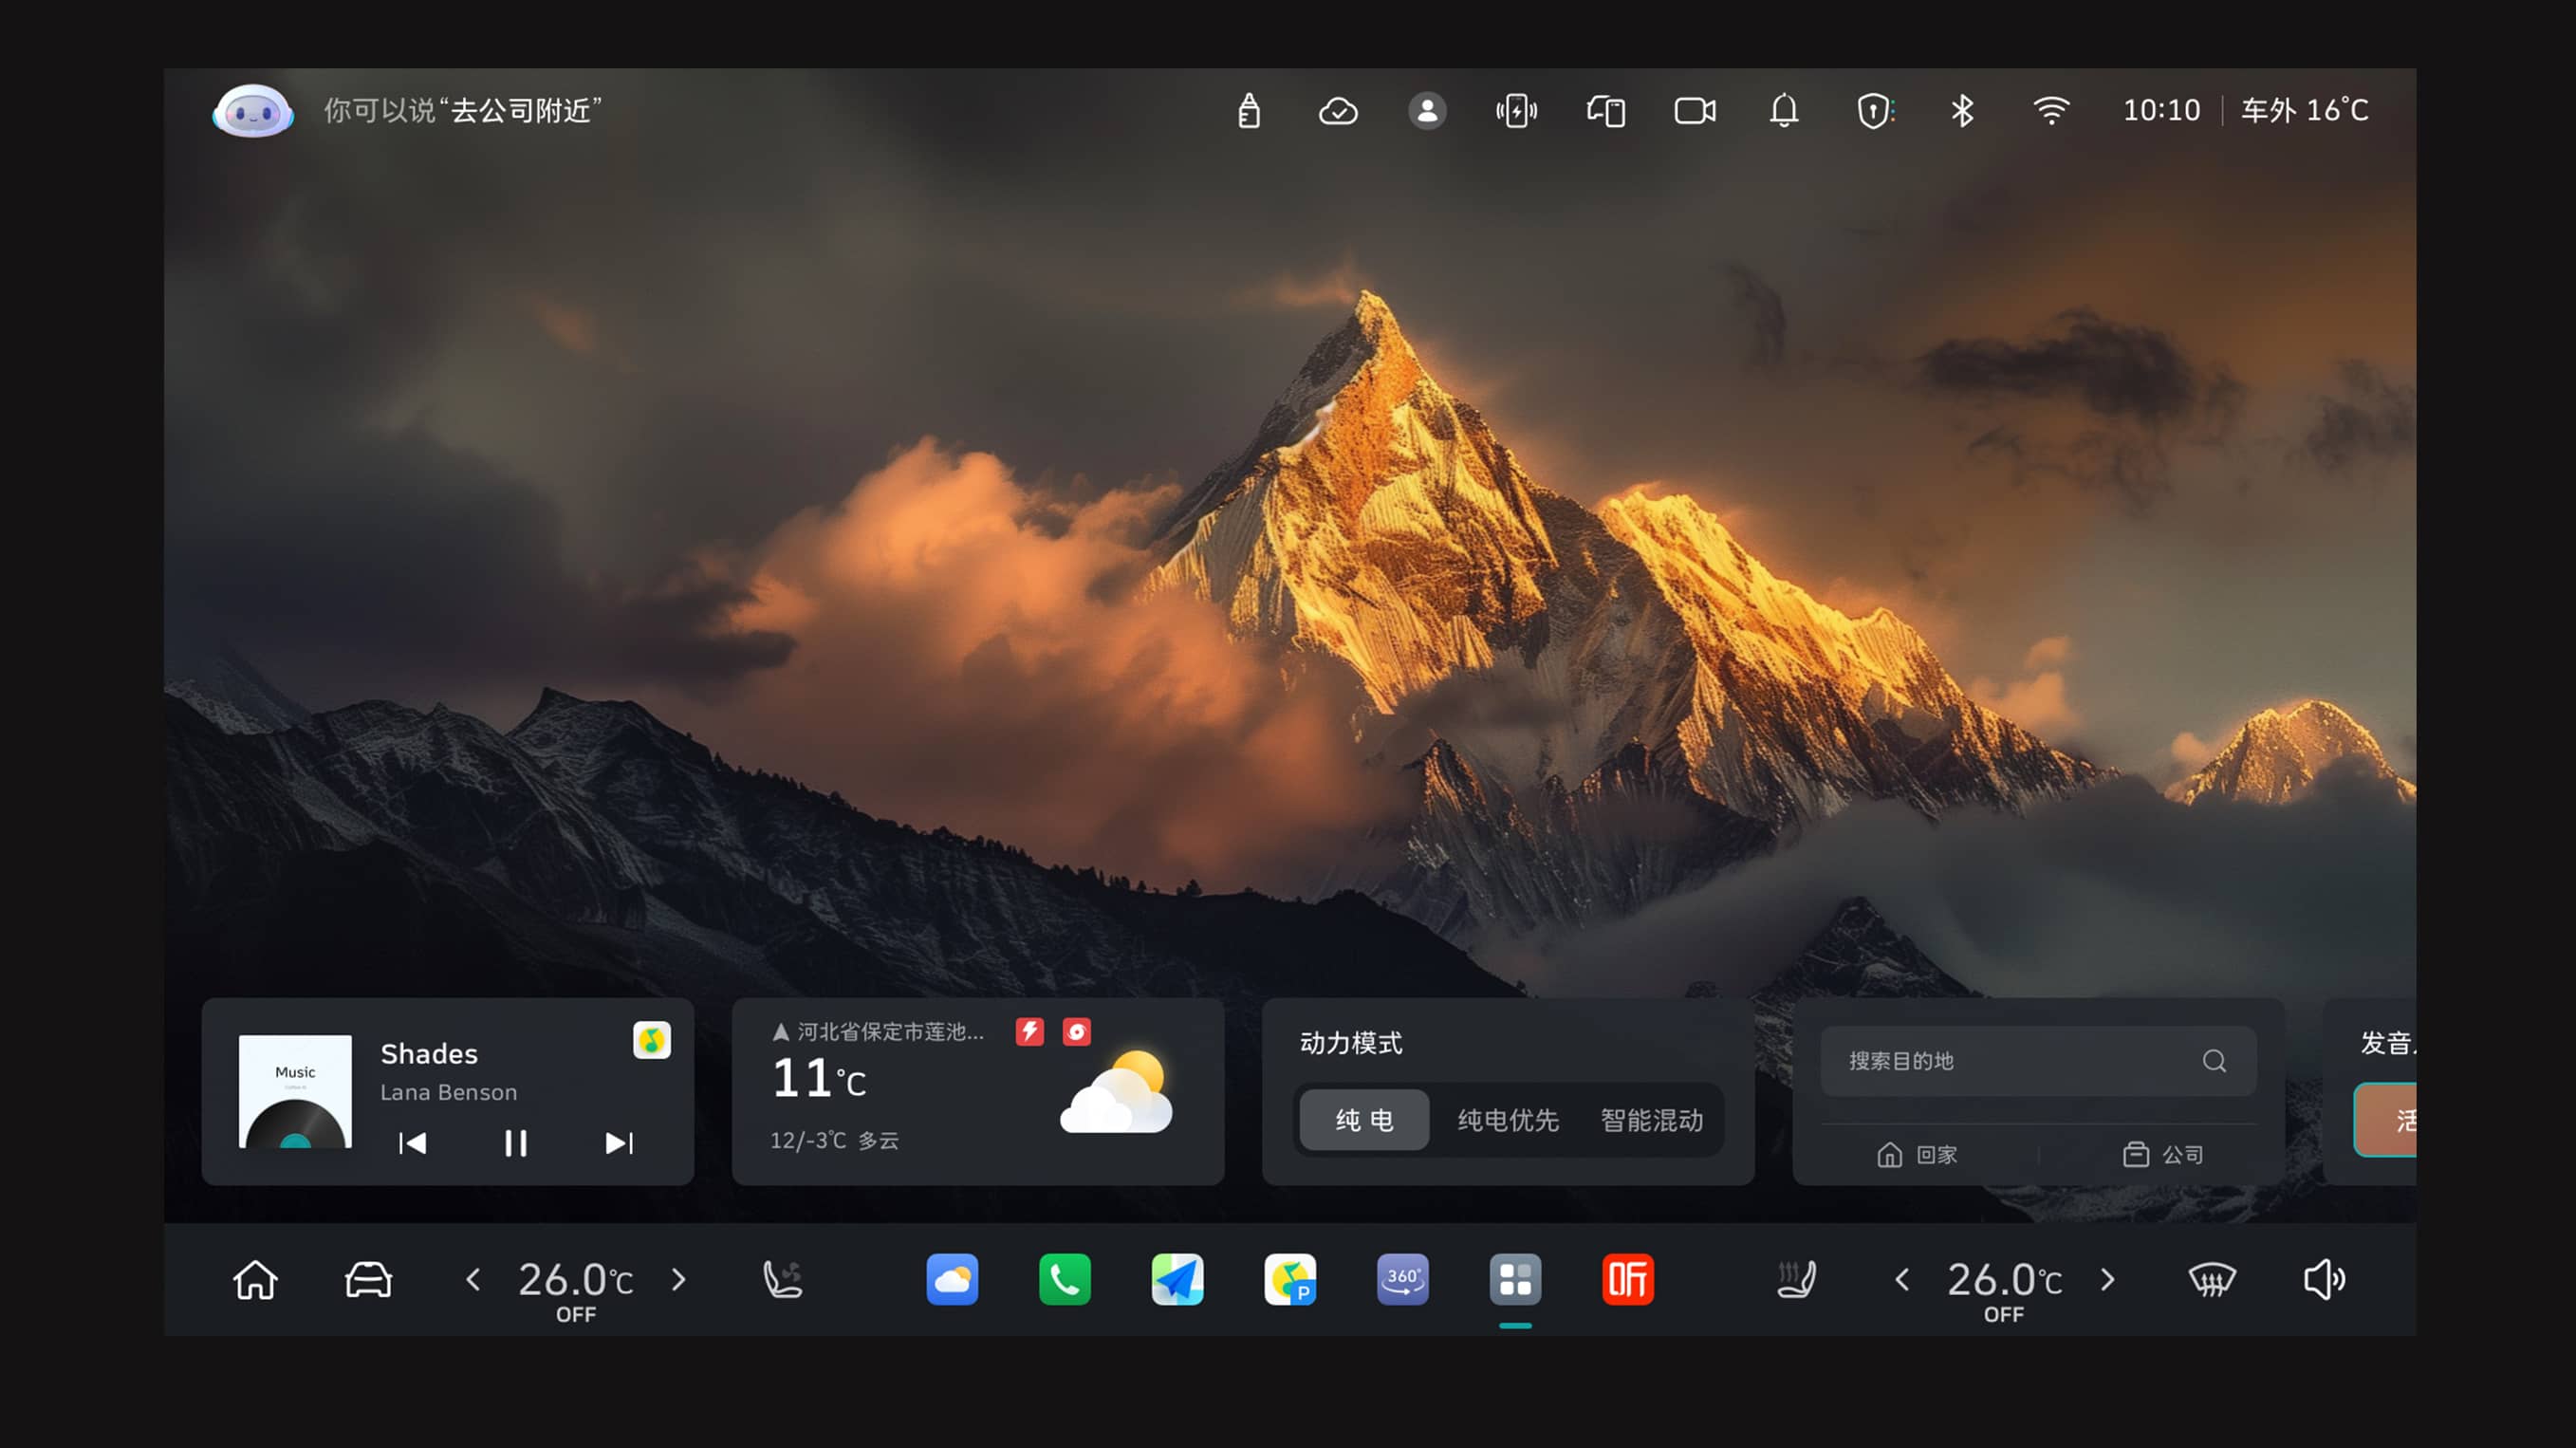Viewport: 2576px width, 1448px height.
Task: Open vehicle settings car icon
Action: pyautogui.click(x=368, y=1279)
